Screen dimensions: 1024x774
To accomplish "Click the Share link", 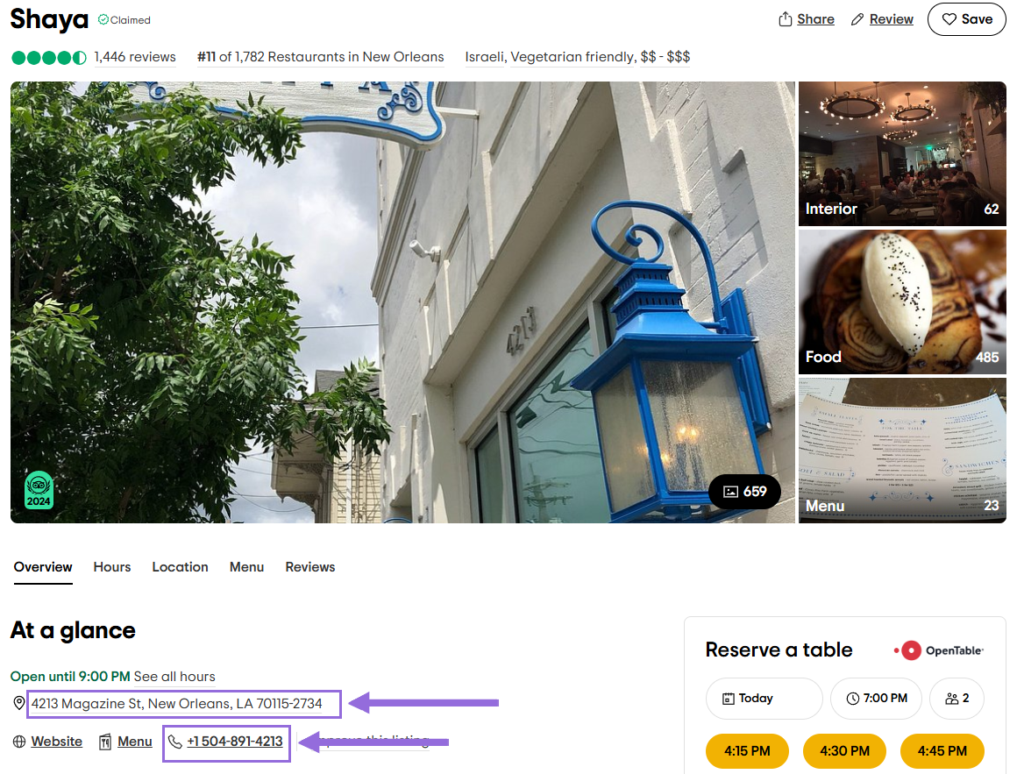I will (x=815, y=20).
